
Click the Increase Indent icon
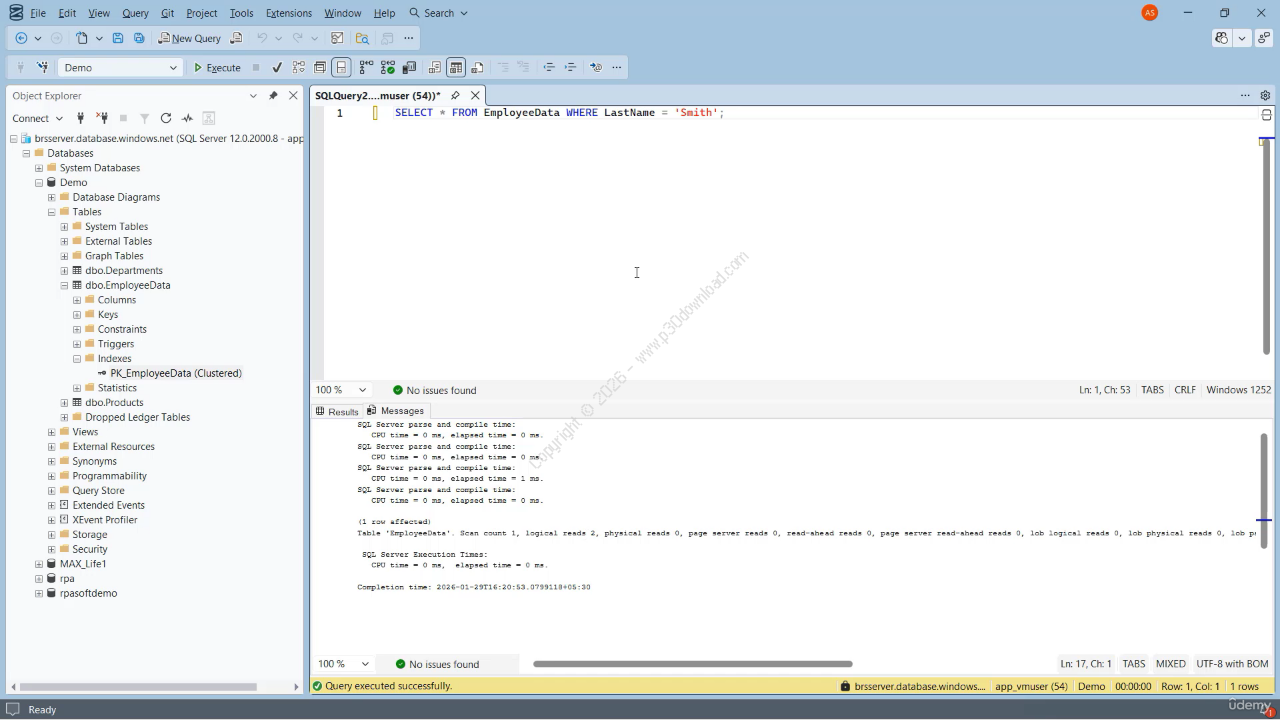pos(570,68)
